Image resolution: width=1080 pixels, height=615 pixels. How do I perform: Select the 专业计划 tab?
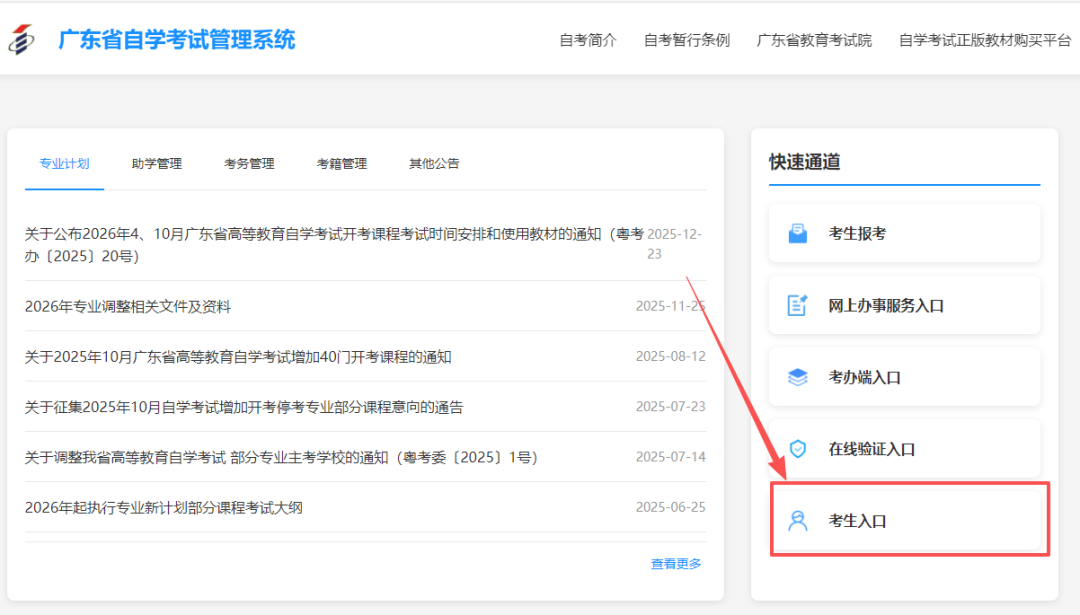pos(64,164)
